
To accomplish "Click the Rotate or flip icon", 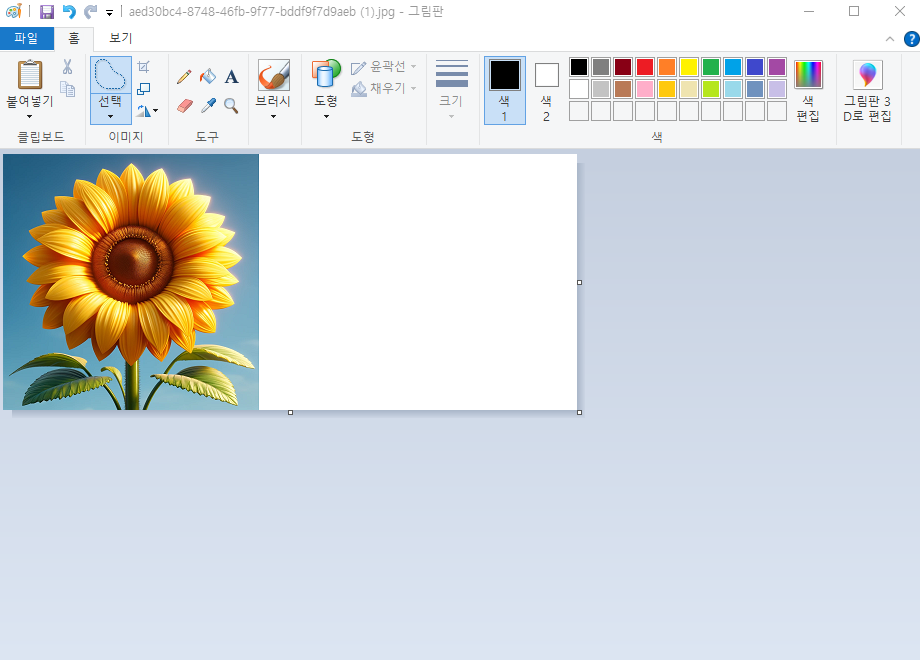I will coord(143,110).
